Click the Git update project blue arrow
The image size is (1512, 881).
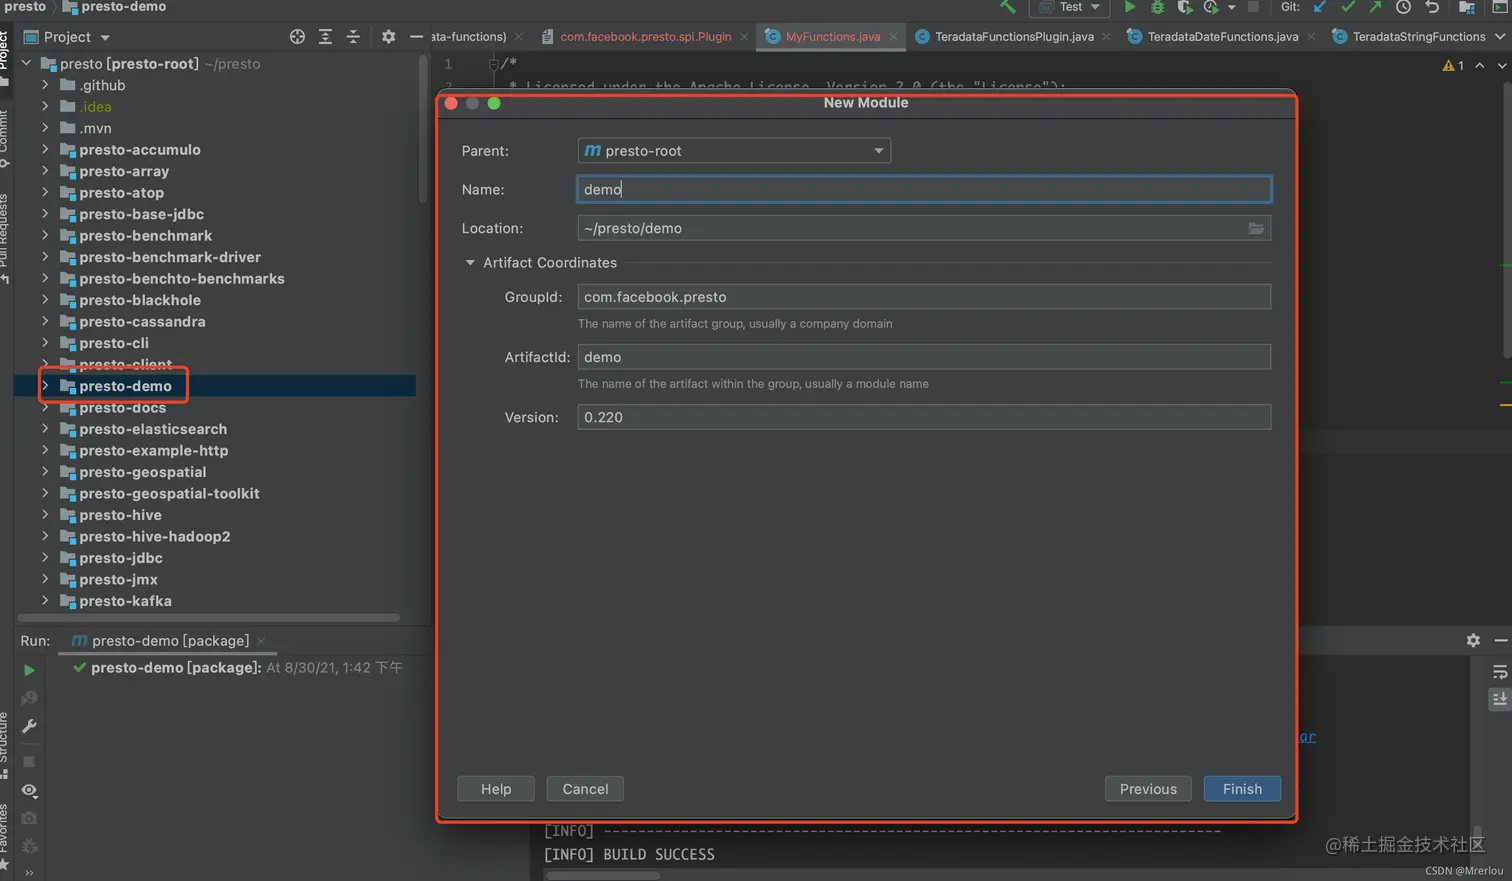1320,7
